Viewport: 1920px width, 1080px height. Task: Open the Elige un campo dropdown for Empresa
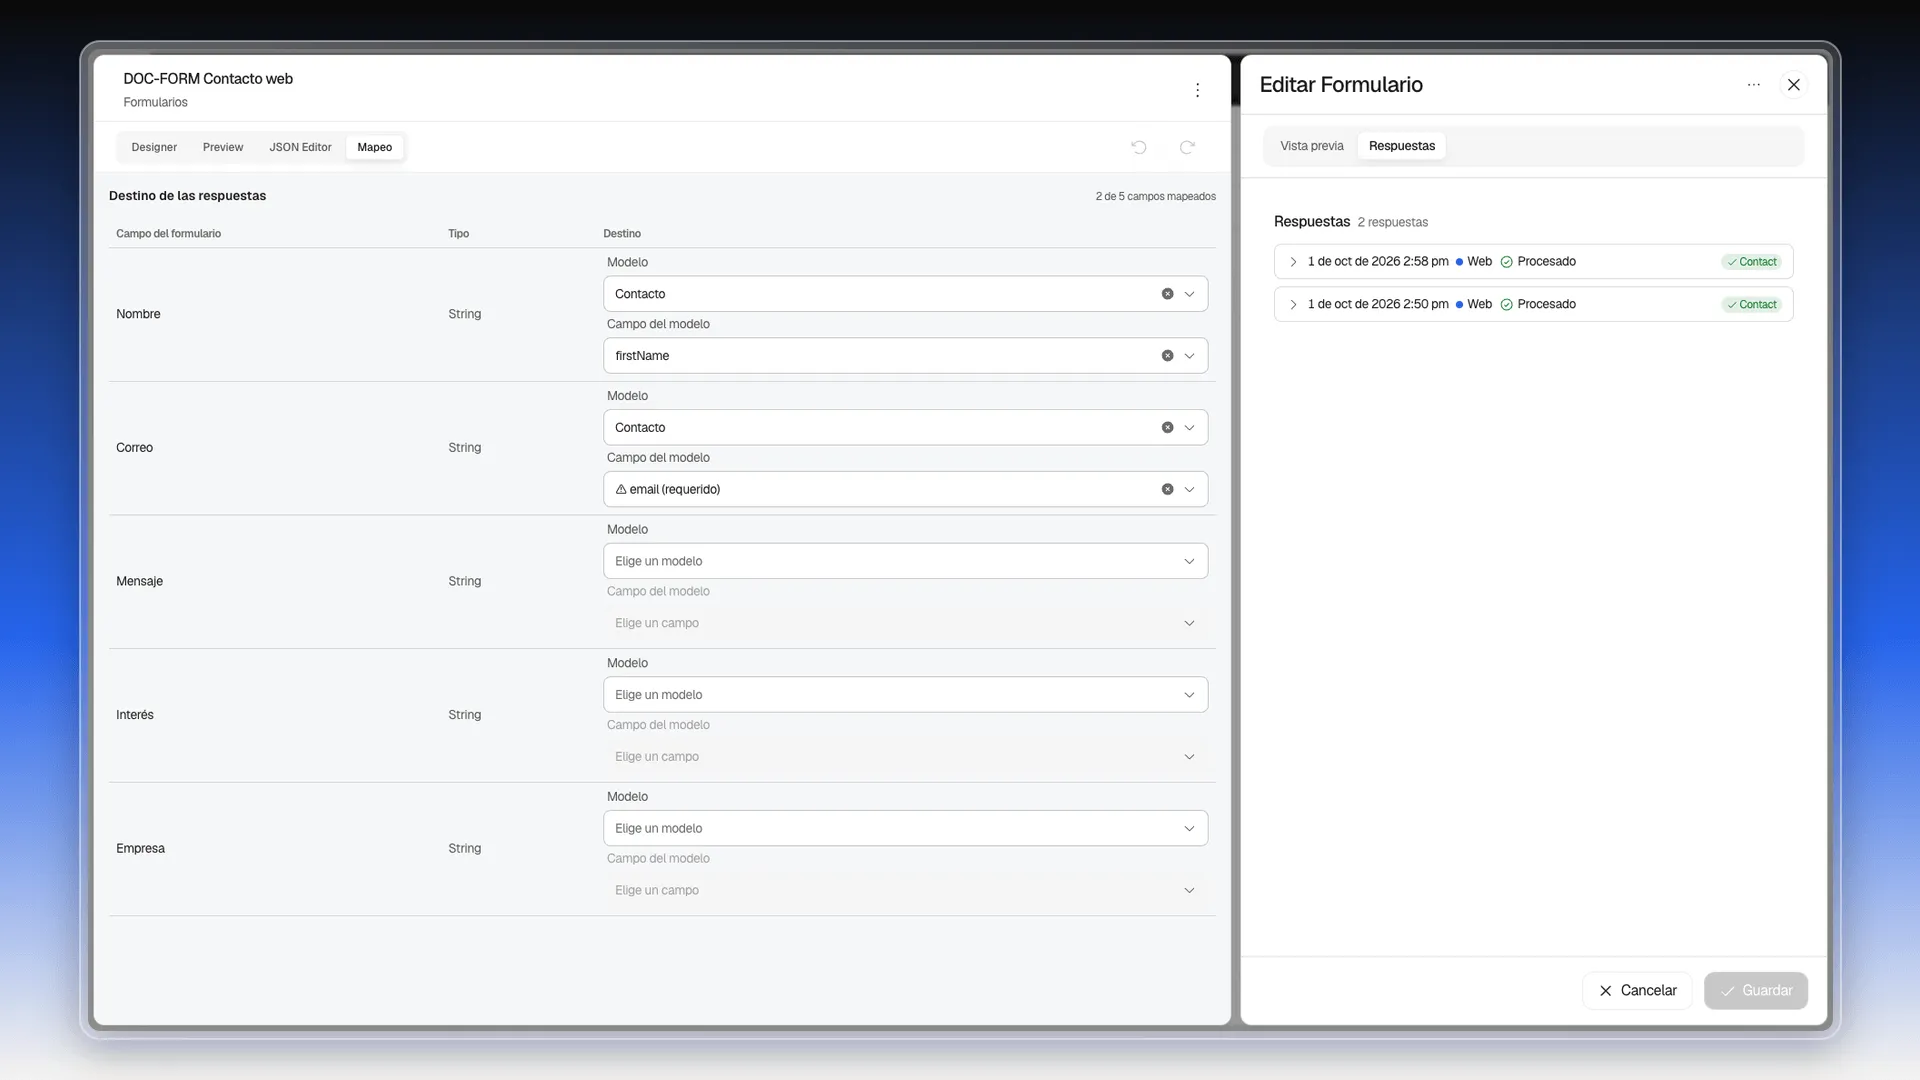pos(905,891)
